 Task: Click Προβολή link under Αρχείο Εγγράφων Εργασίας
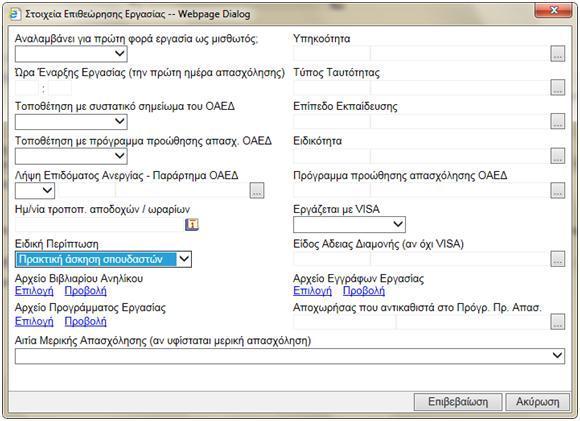click(x=364, y=291)
